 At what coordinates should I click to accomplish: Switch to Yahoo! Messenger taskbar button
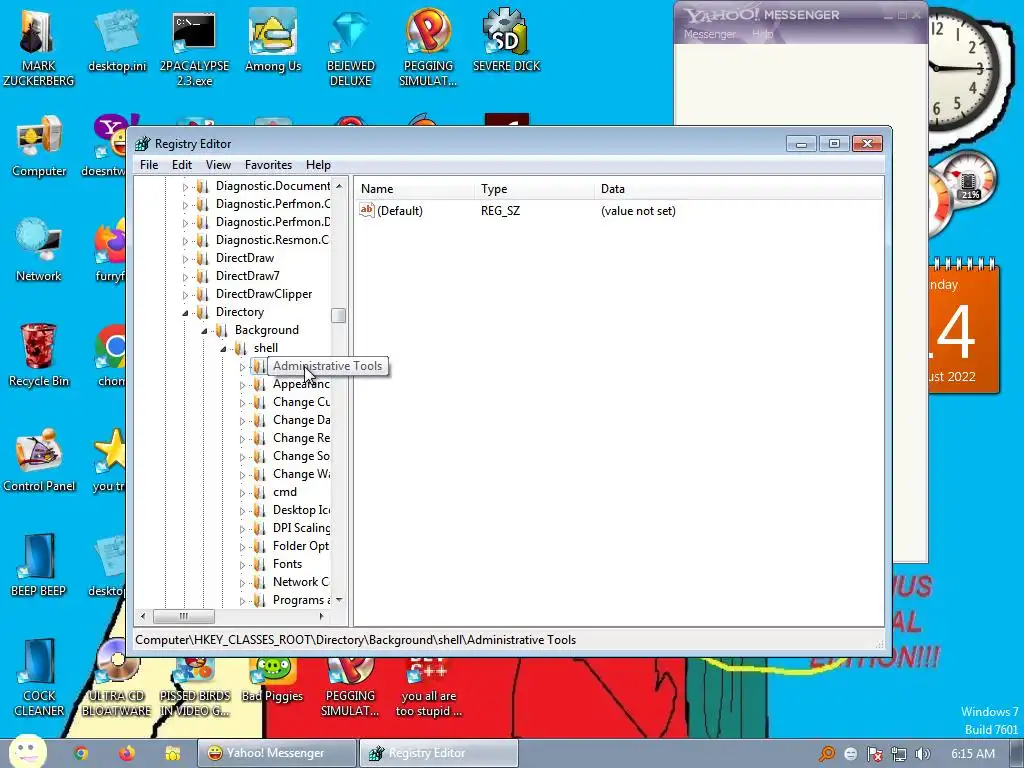point(276,753)
